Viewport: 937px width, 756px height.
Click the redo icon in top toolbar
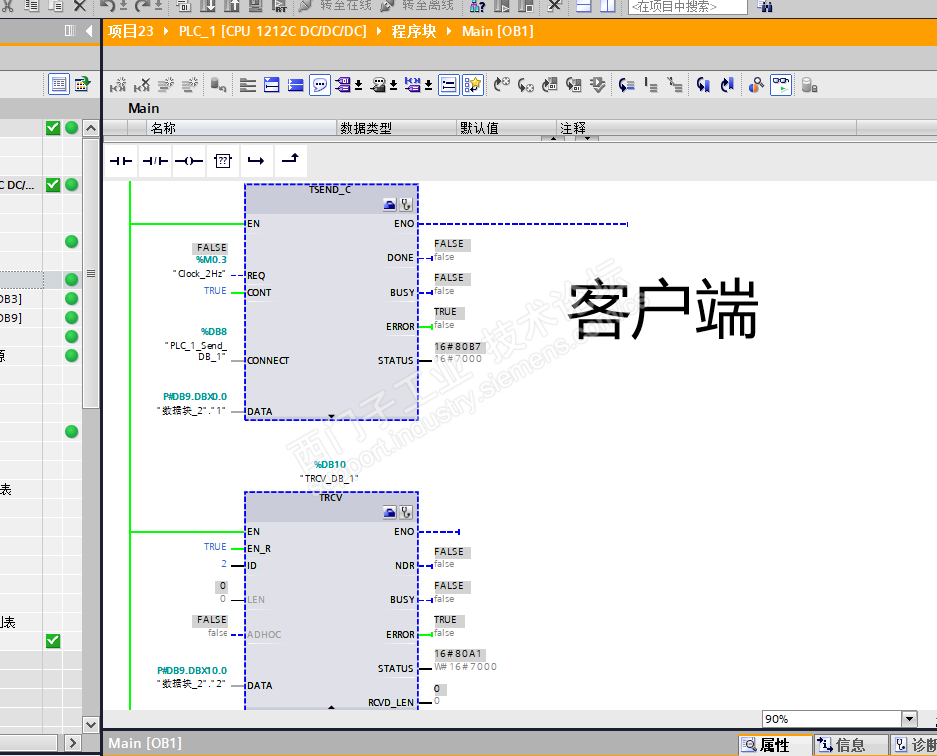[144, 6]
